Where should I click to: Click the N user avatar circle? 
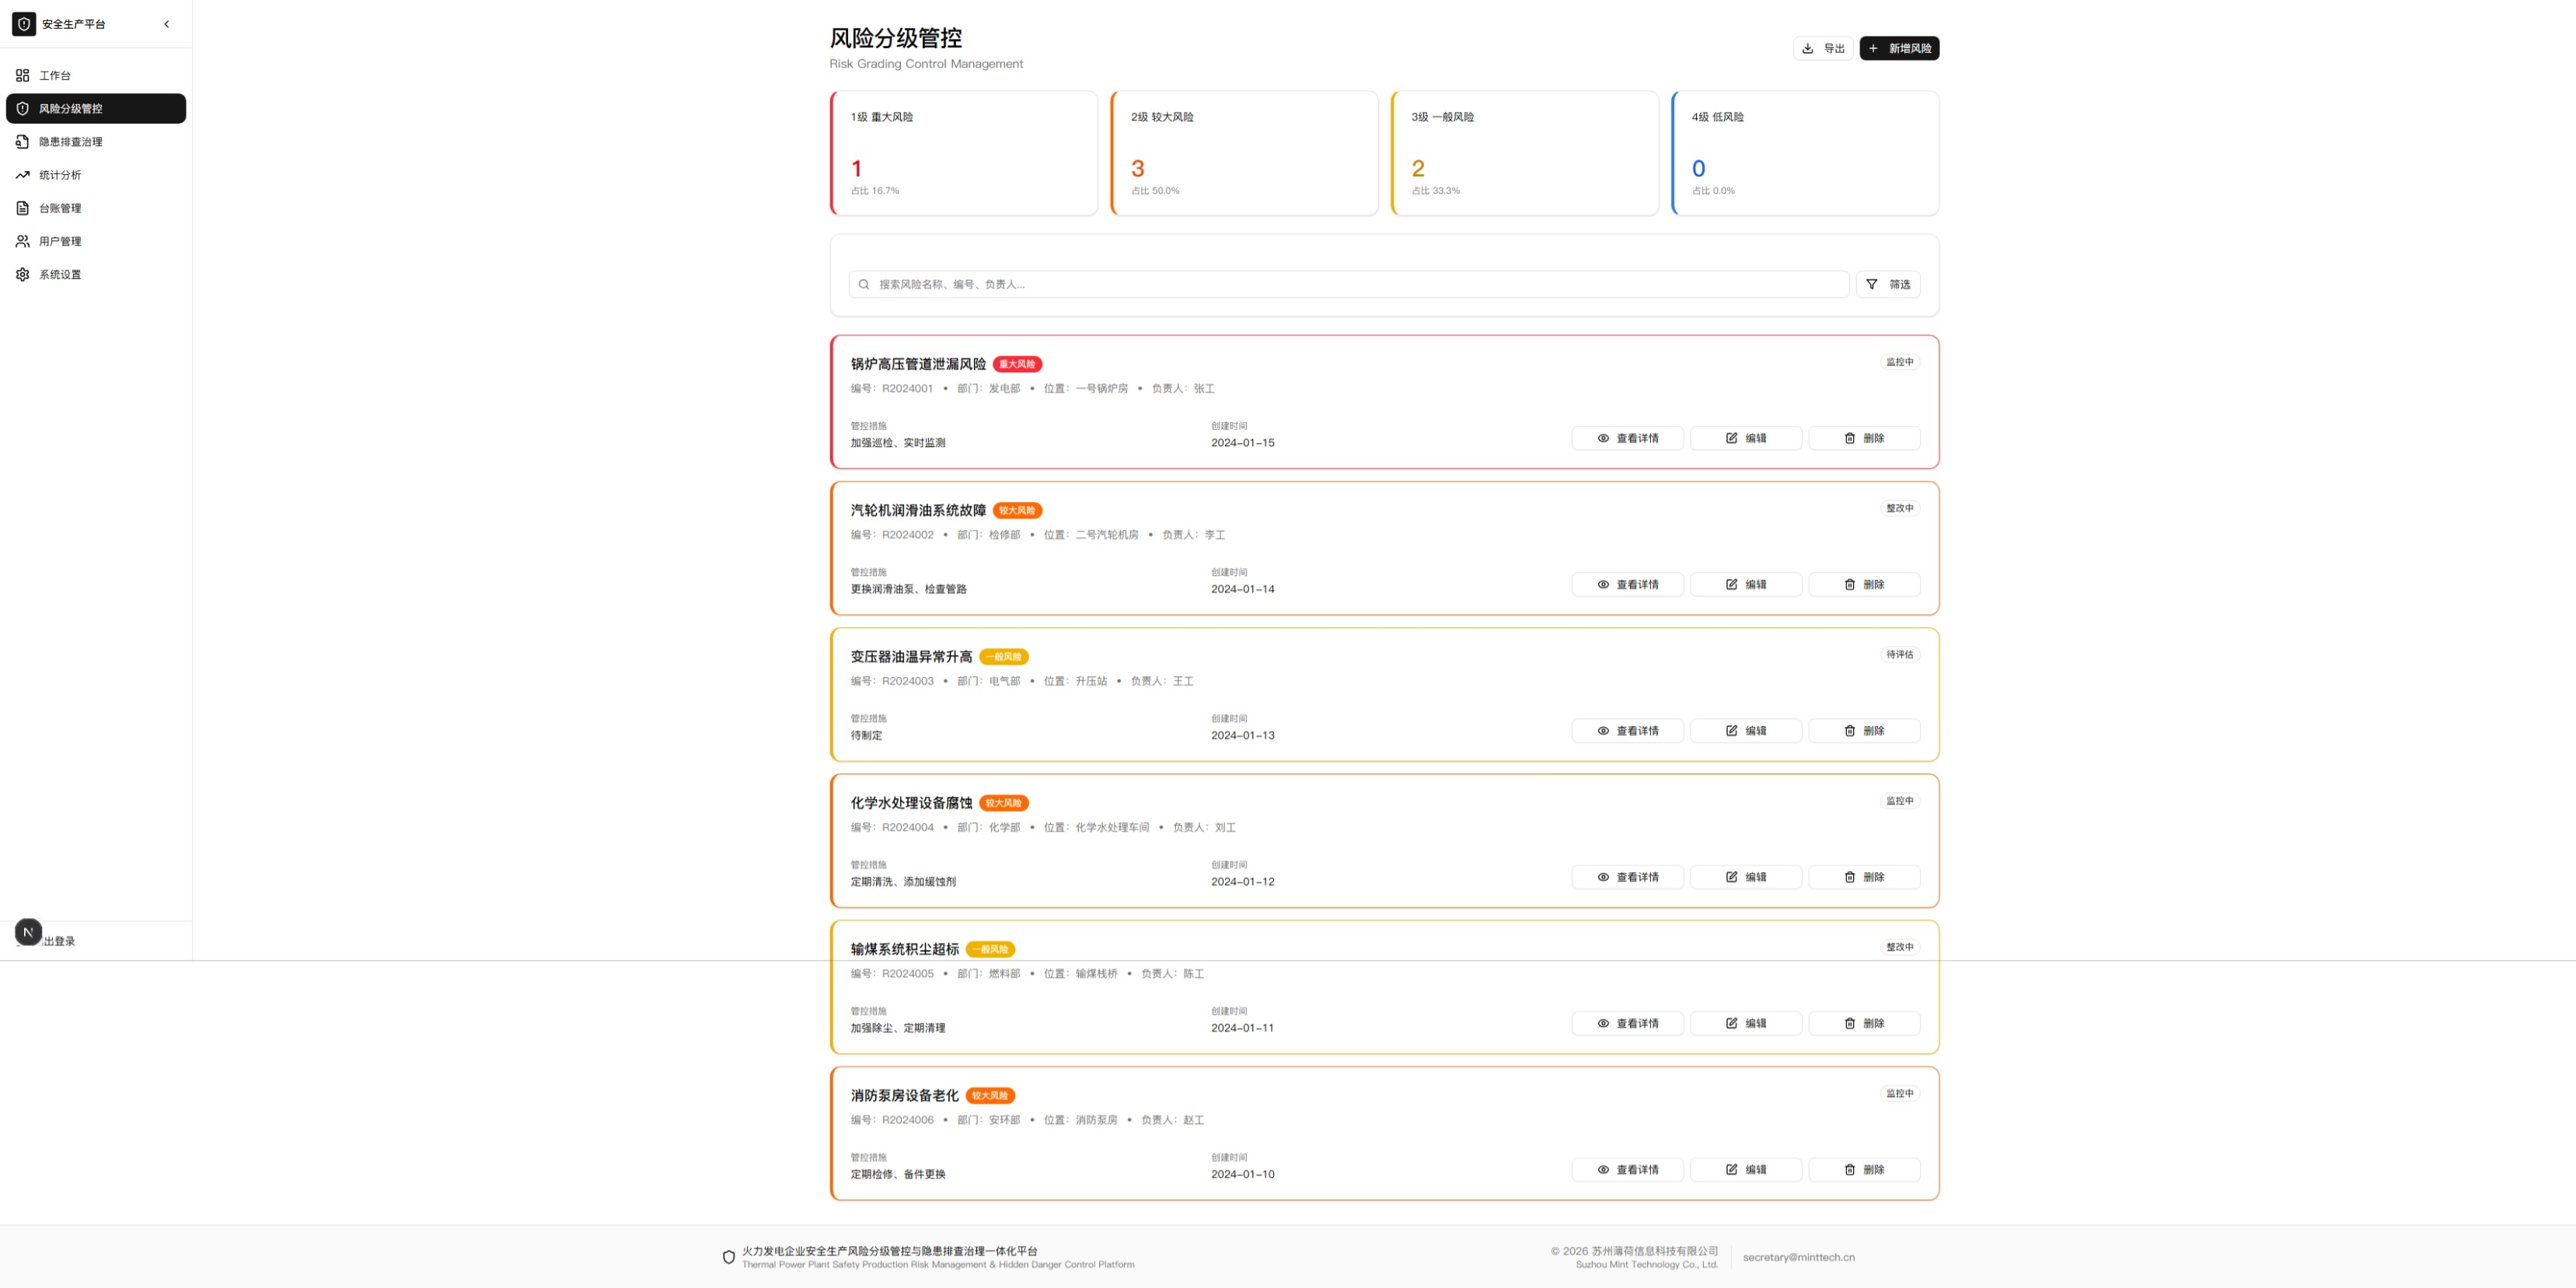click(x=27, y=932)
